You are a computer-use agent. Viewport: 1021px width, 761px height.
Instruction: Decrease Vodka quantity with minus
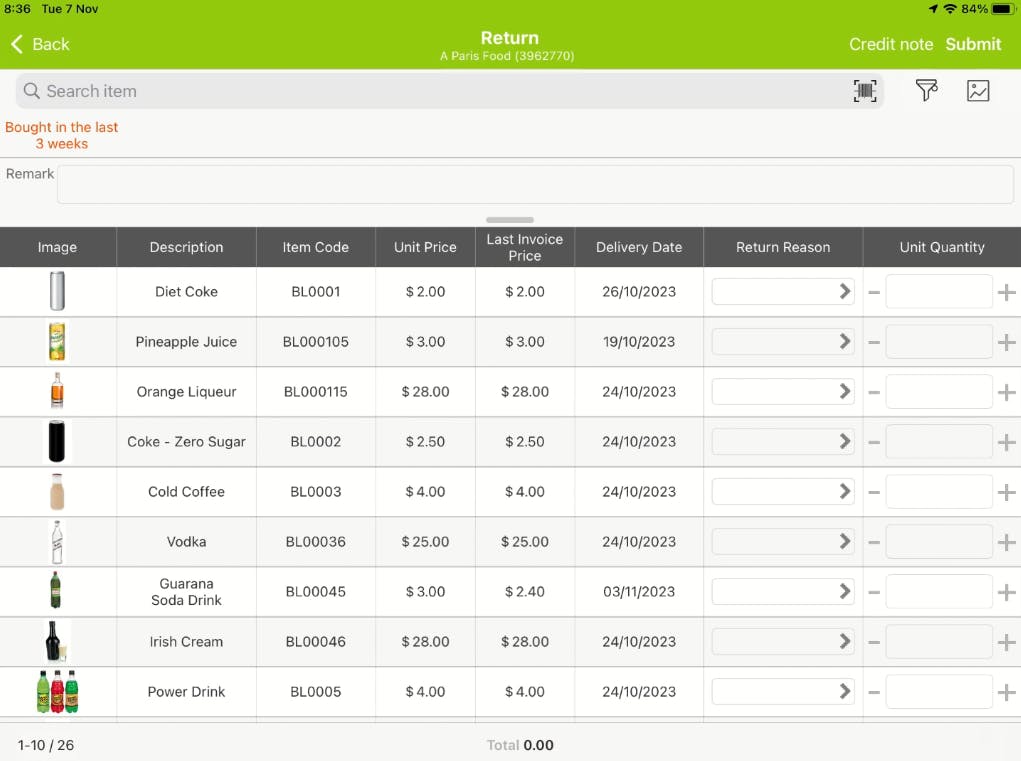pos(874,542)
